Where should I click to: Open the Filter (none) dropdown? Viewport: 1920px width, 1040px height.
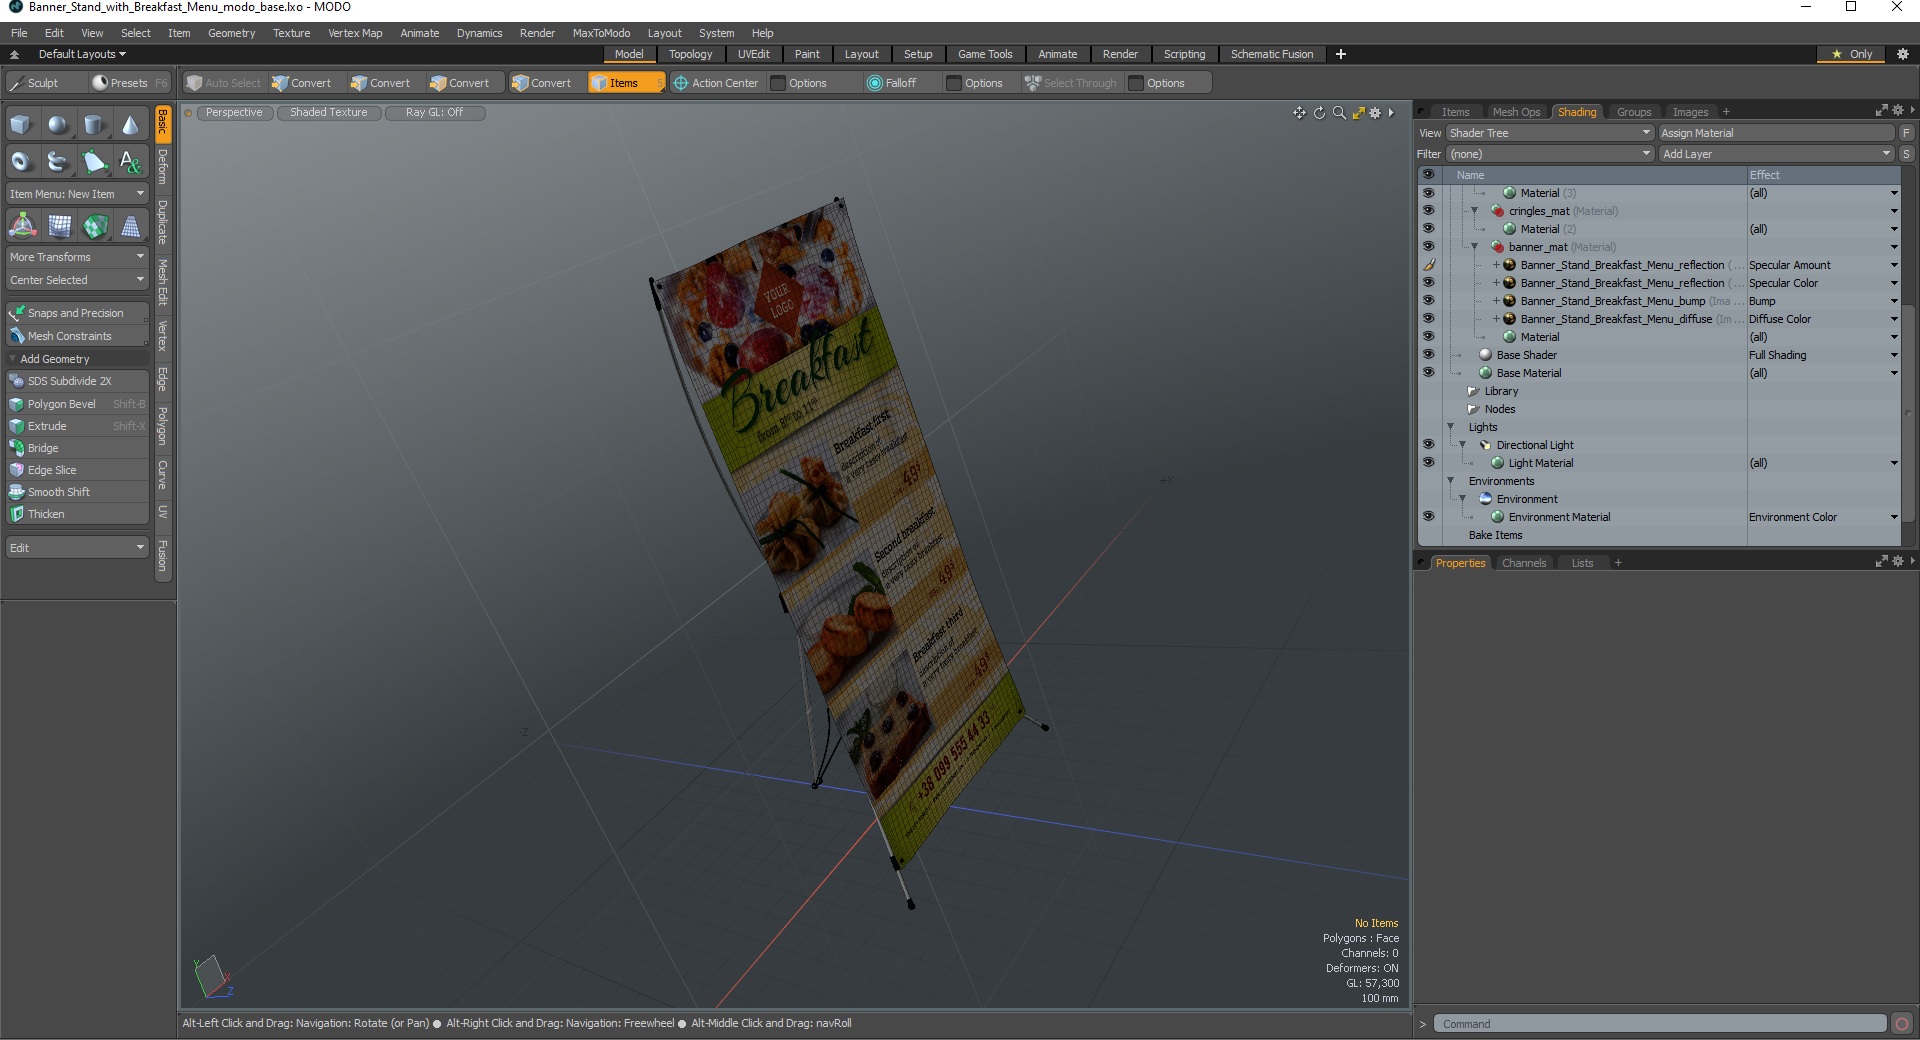[x=1549, y=154]
